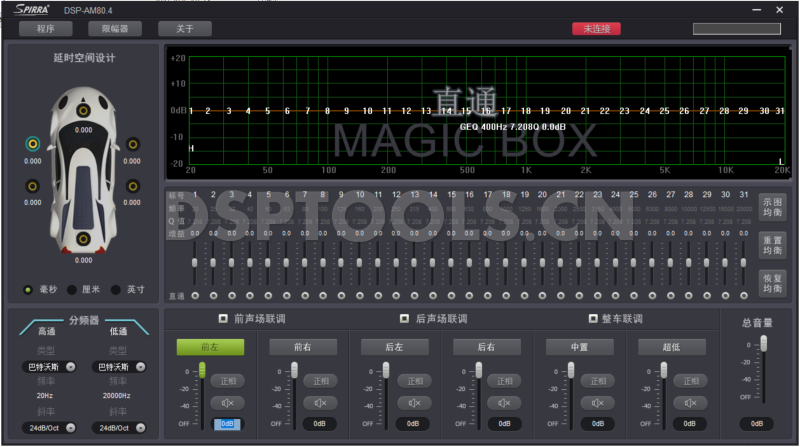
Task: Mute the 后左 channel
Action: tap(414, 403)
